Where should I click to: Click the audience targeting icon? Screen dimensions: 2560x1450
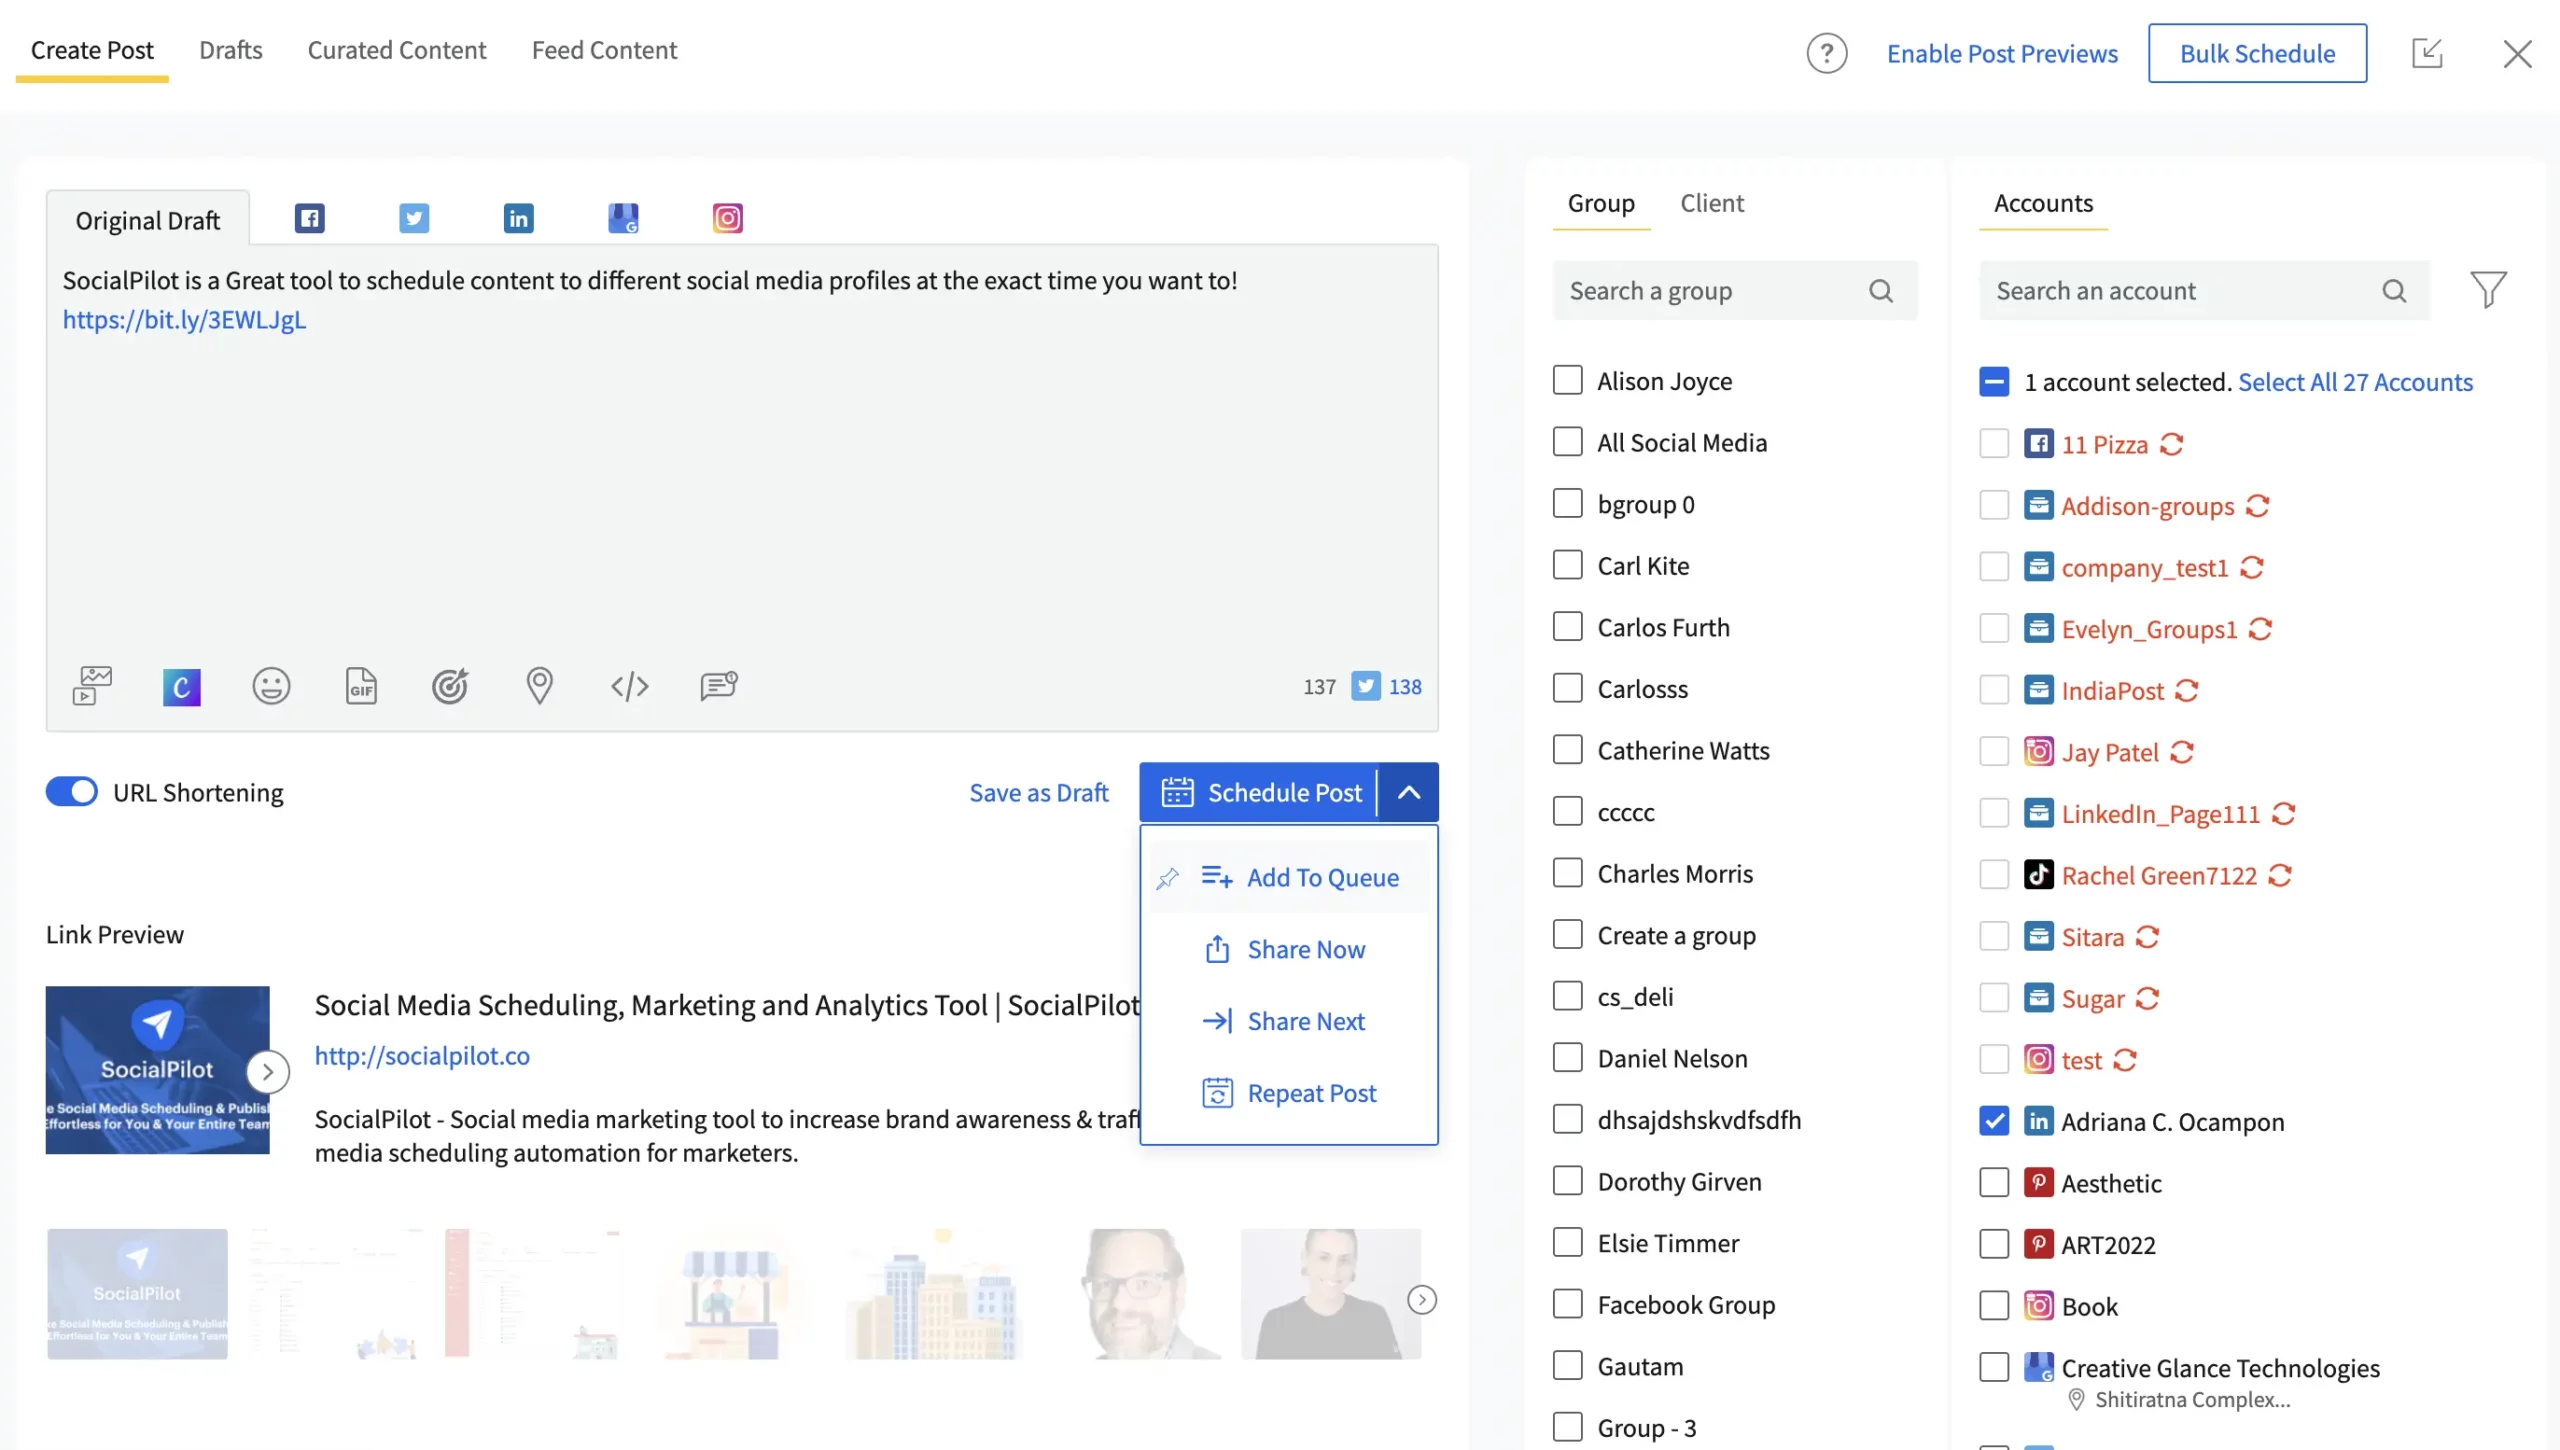tap(450, 686)
